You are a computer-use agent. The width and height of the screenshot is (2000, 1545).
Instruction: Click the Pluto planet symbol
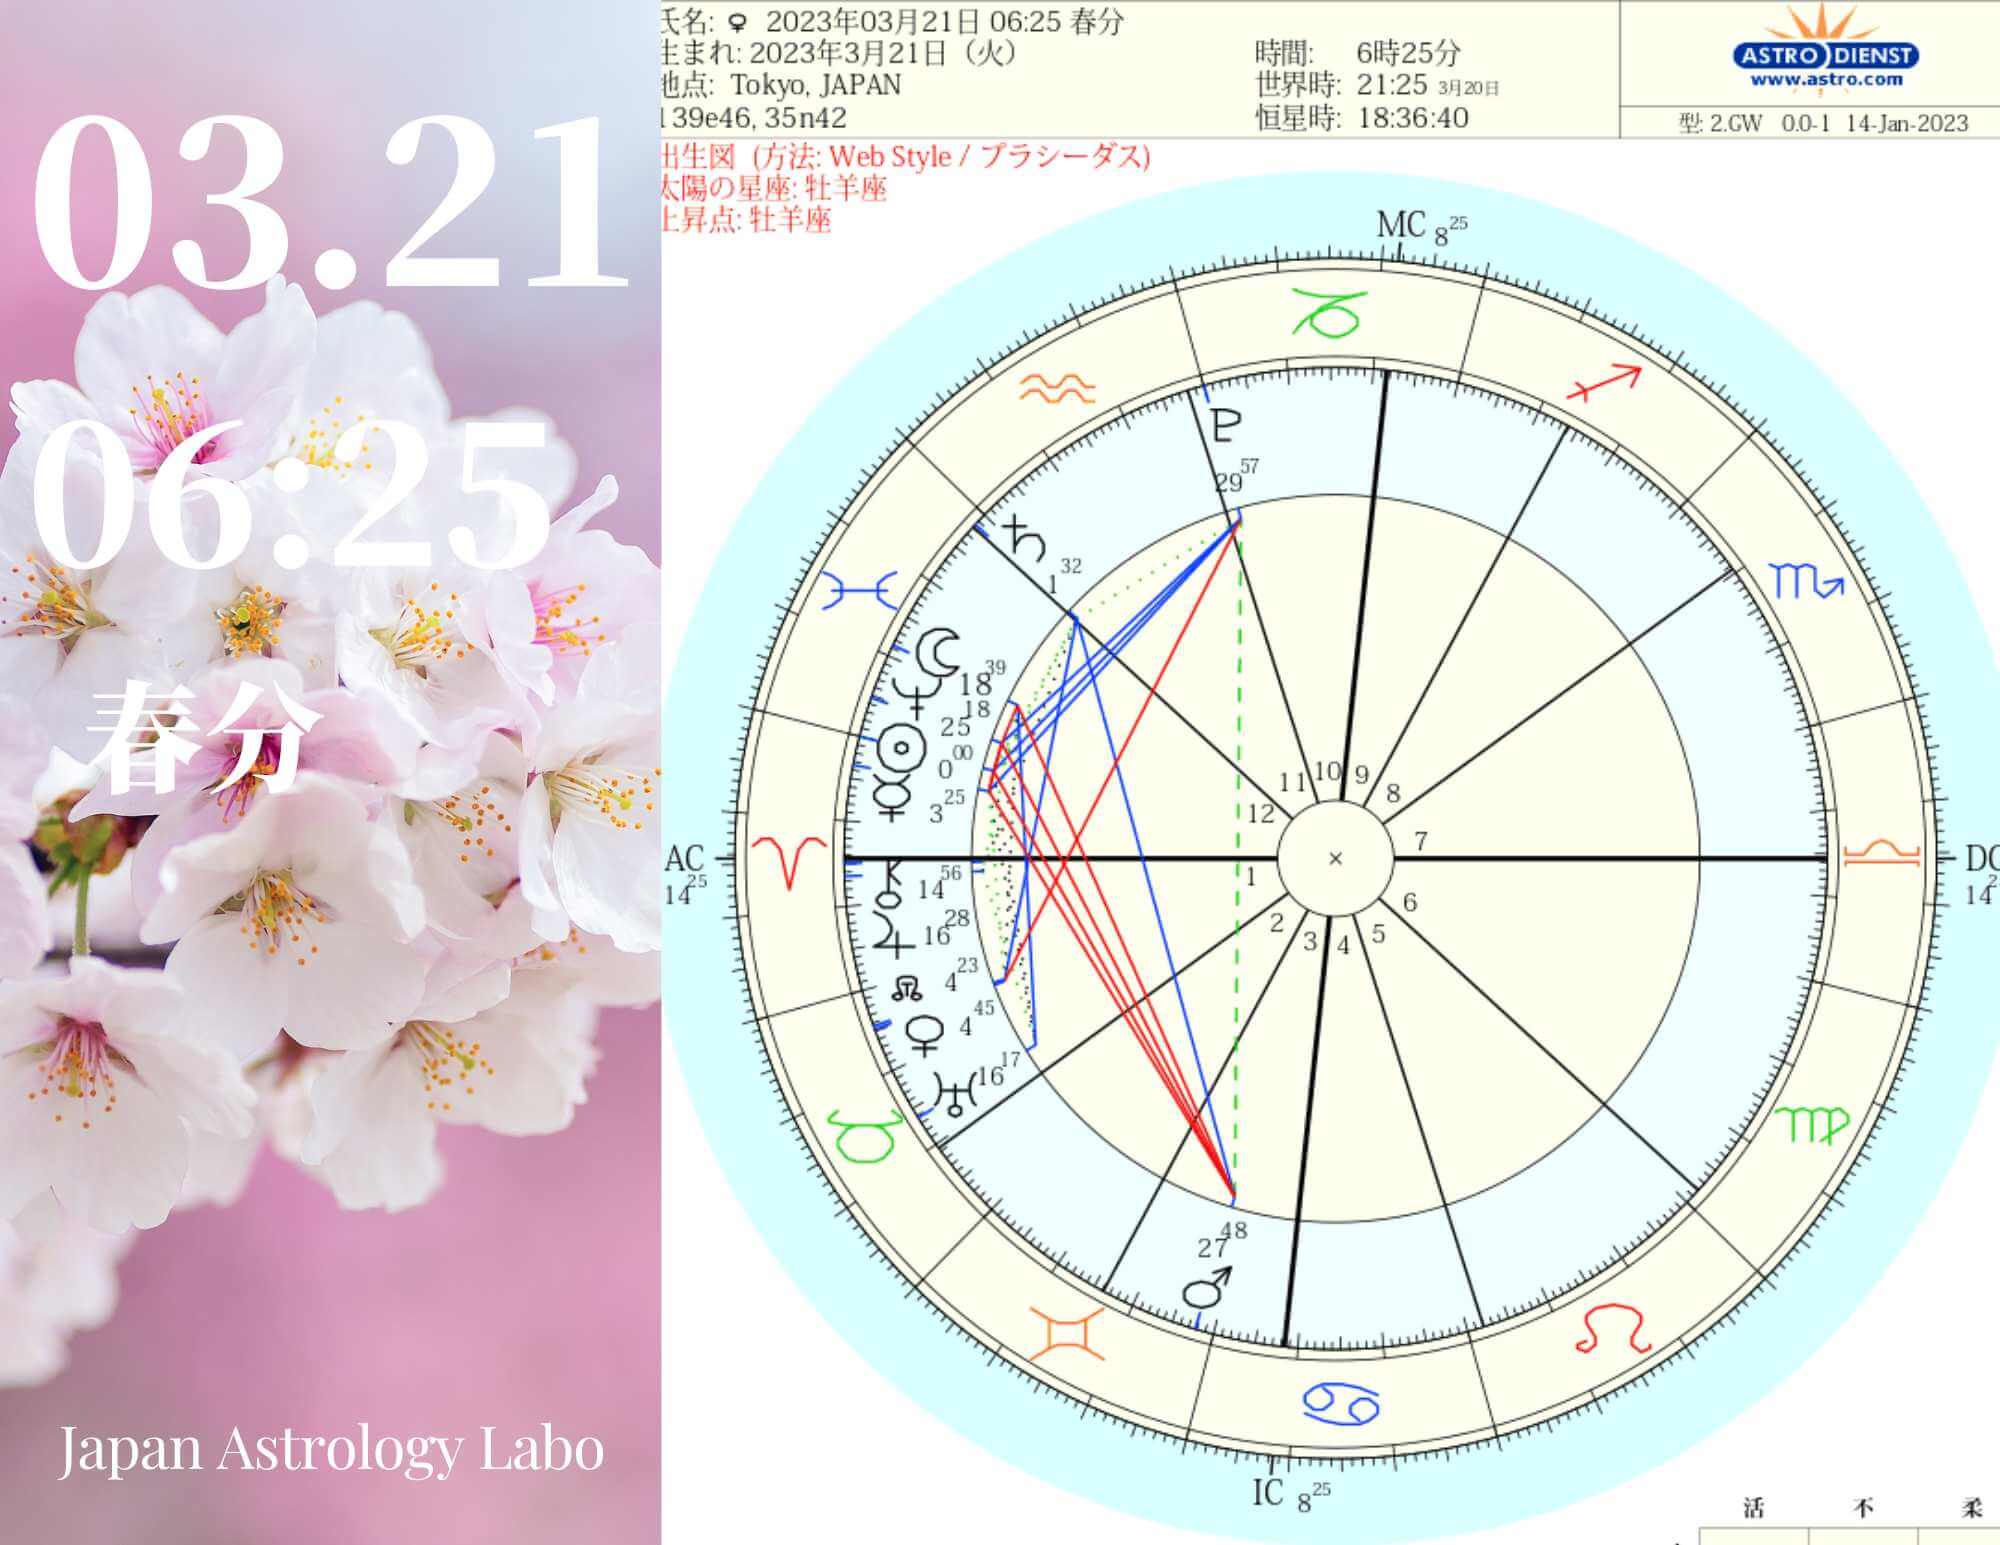click(1224, 426)
